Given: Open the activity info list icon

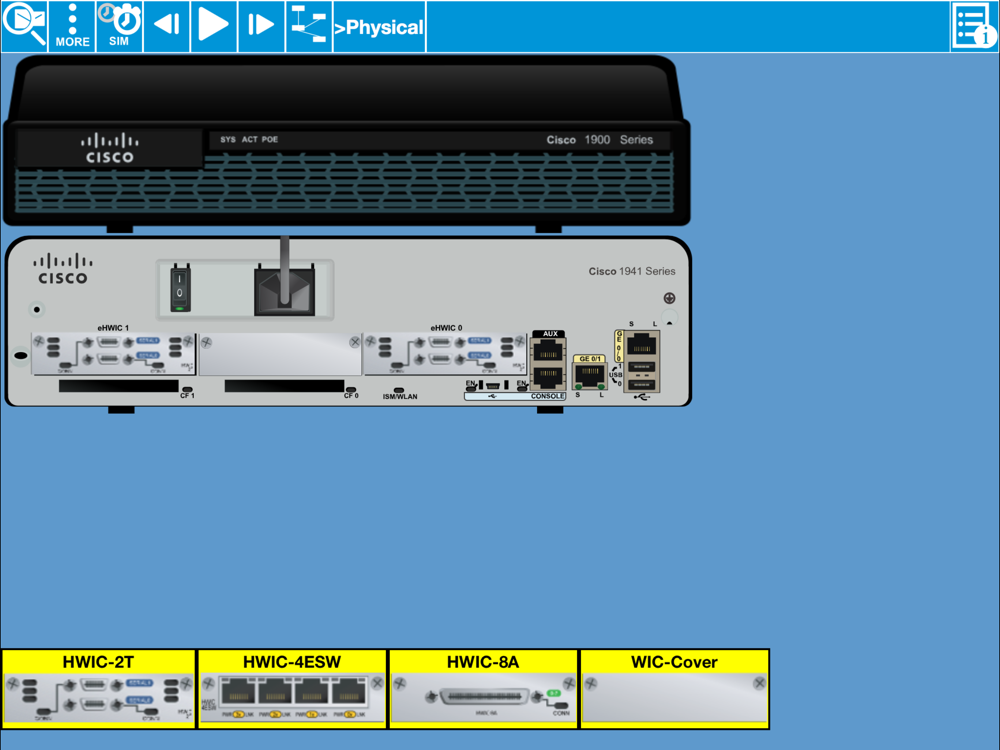Looking at the screenshot, I should click(974, 26).
